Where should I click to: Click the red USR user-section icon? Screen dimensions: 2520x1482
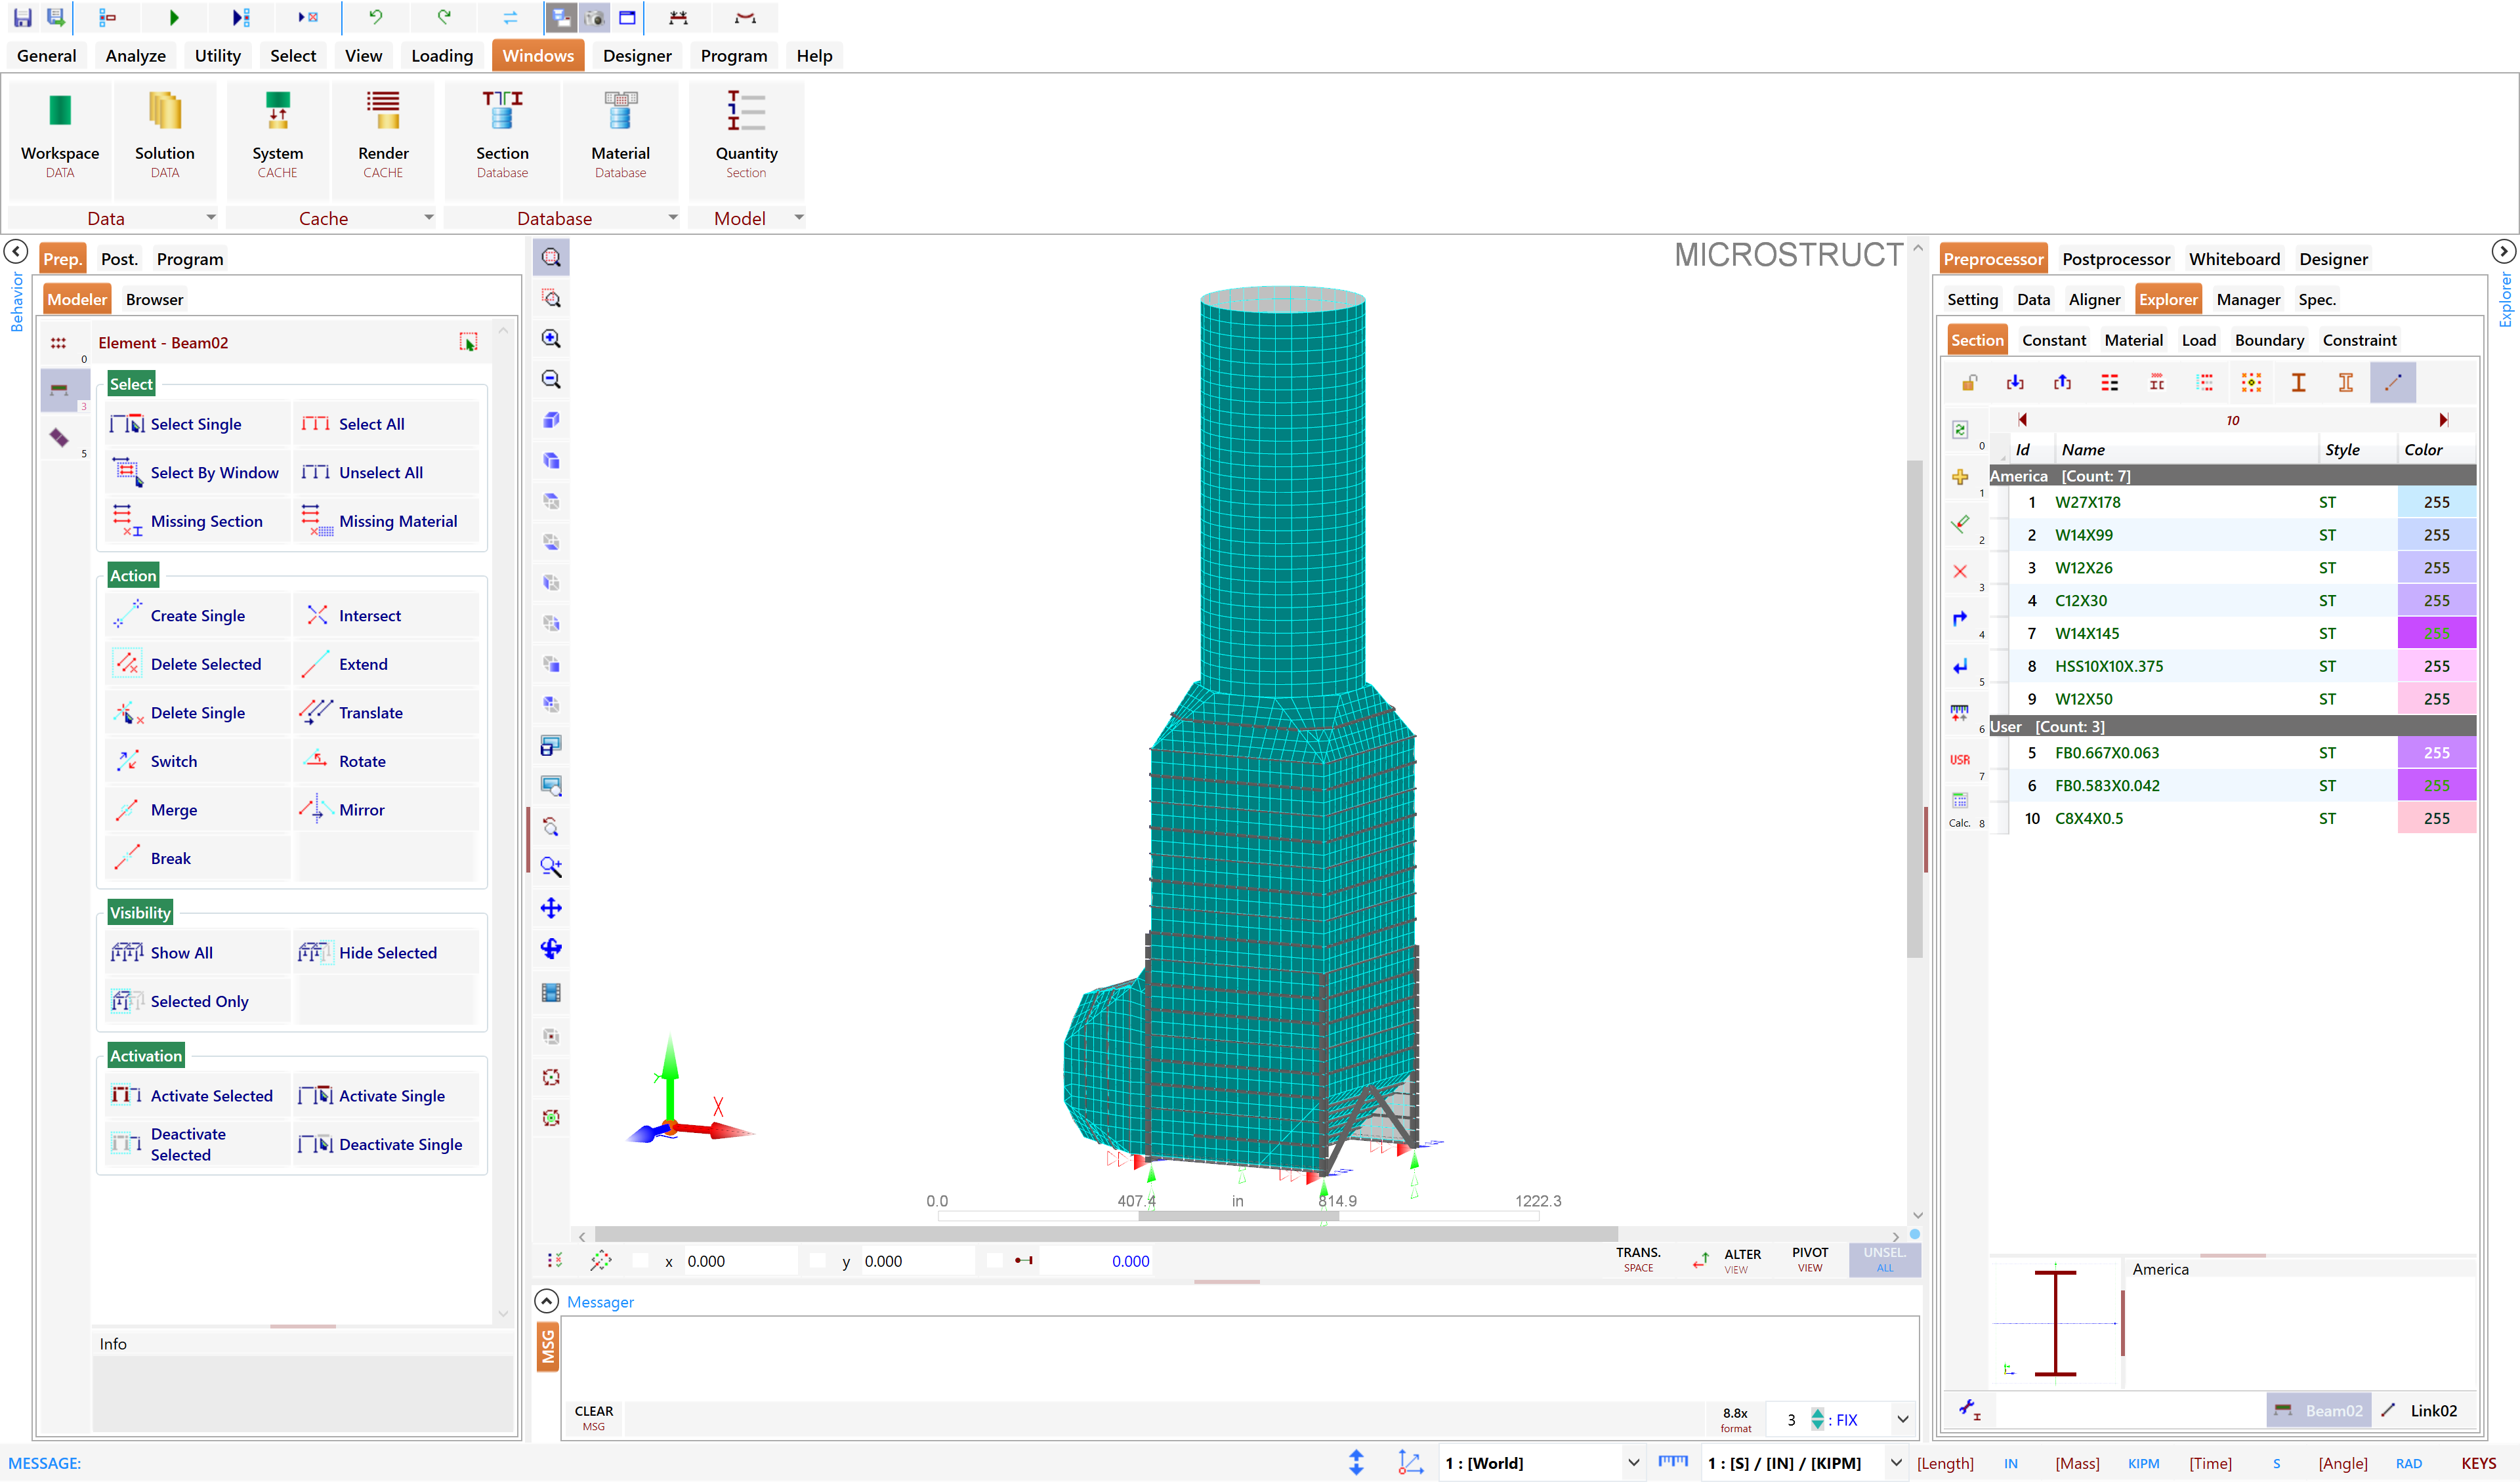1960,760
